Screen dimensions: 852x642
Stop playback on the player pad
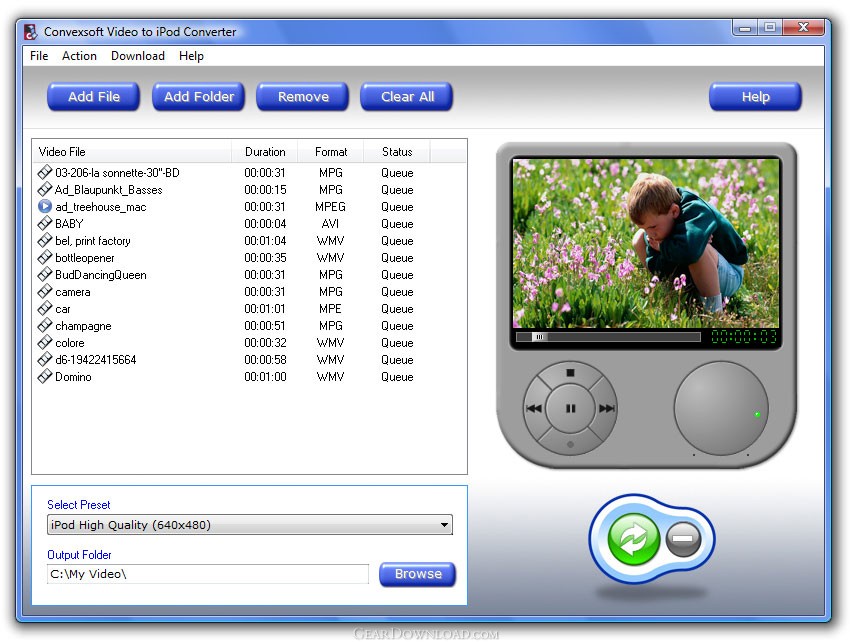(570, 373)
